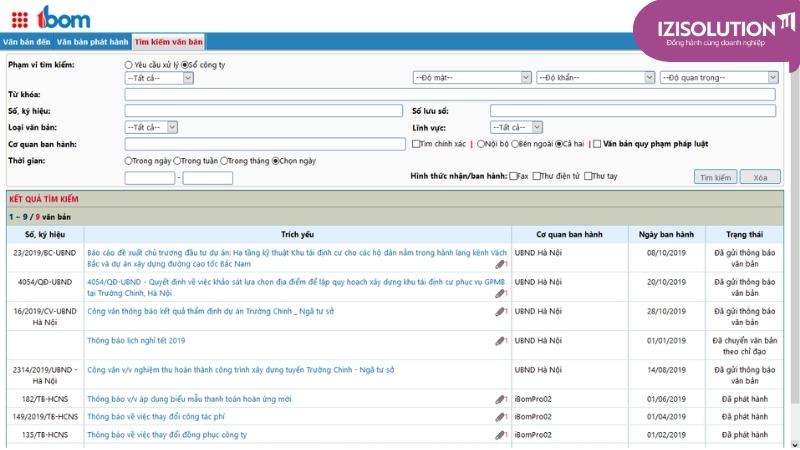
Task: Open the 'Văn bản phát hành' tab
Action: (x=93, y=42)
